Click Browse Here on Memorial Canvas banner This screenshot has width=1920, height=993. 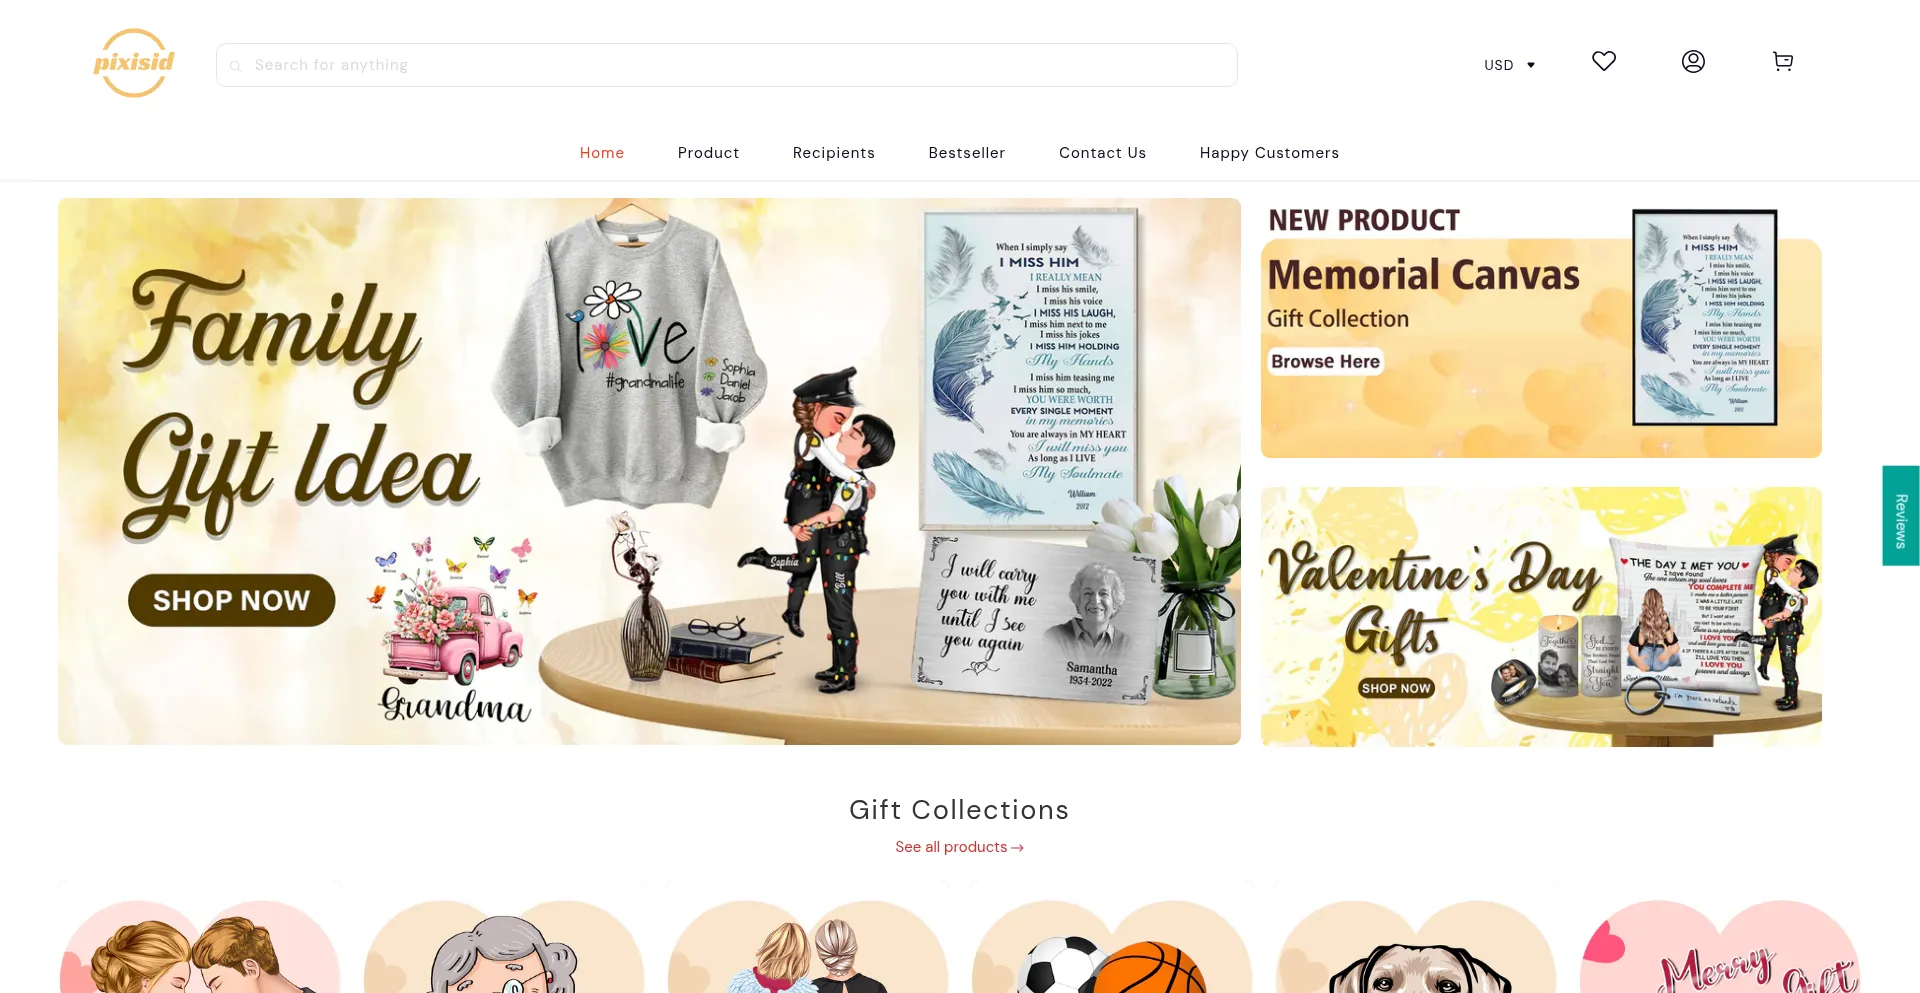click(x=1326, y=361)
